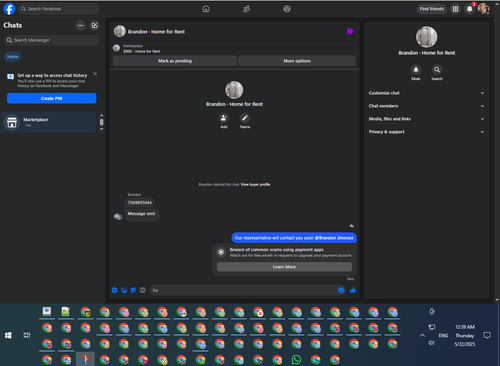The image size is (500, 366).
Task: Open more actions plus icon in composer
Action: 114,290
